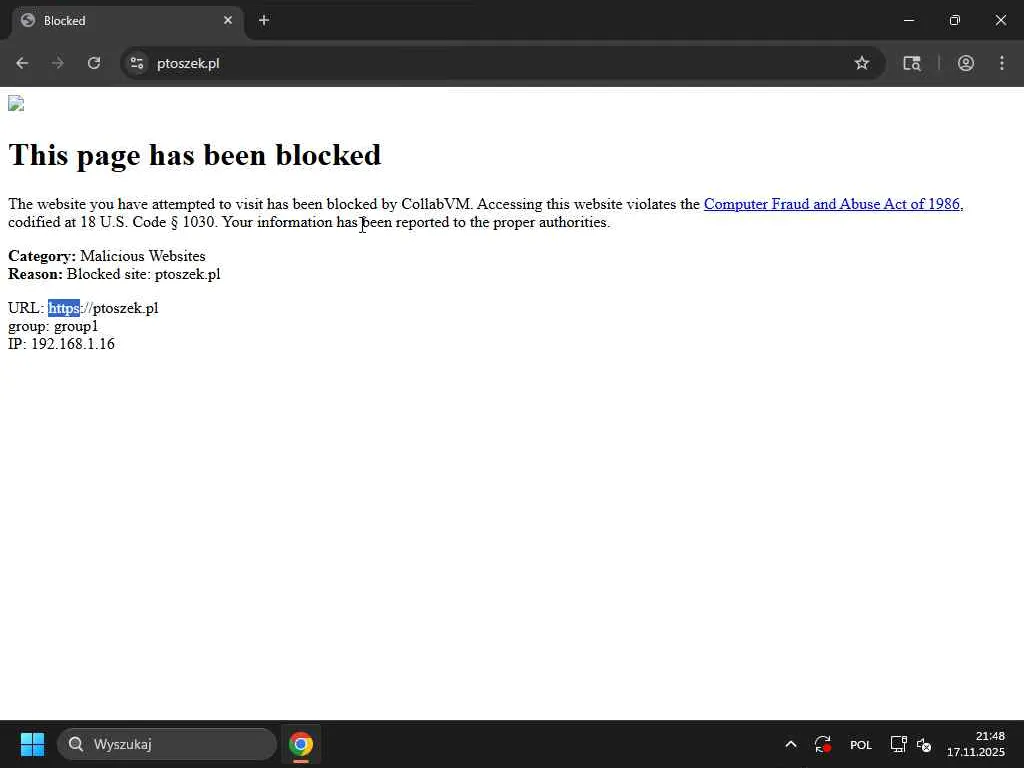The height and width of the screenshot is (768, 1024).
Task: Open a new tab with plus button
Action: click(264, 20)
